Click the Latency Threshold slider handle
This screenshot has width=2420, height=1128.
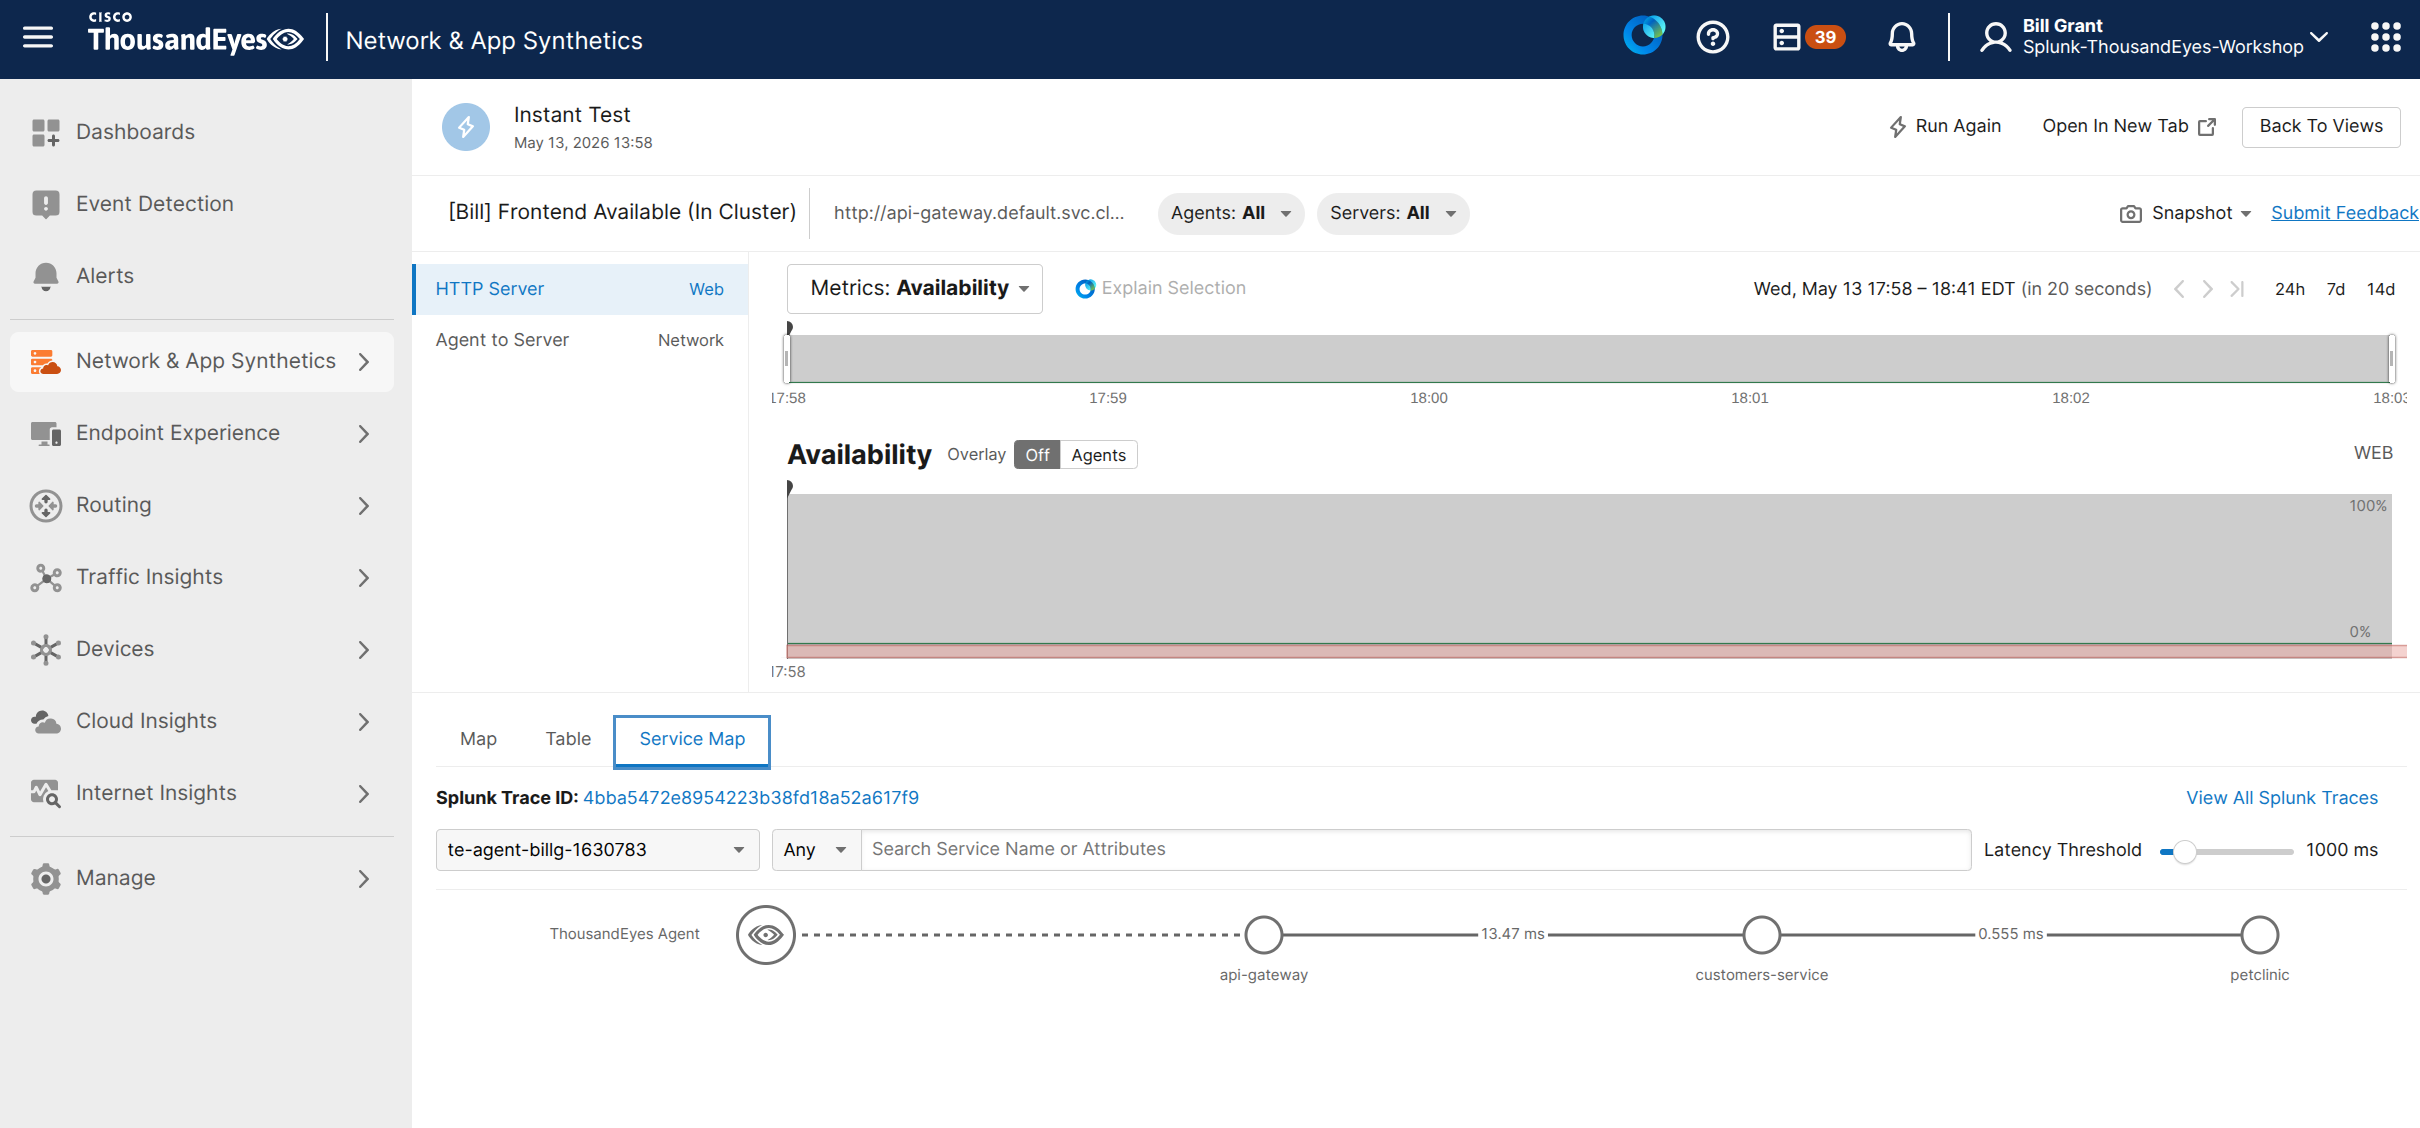[2184, 851]
